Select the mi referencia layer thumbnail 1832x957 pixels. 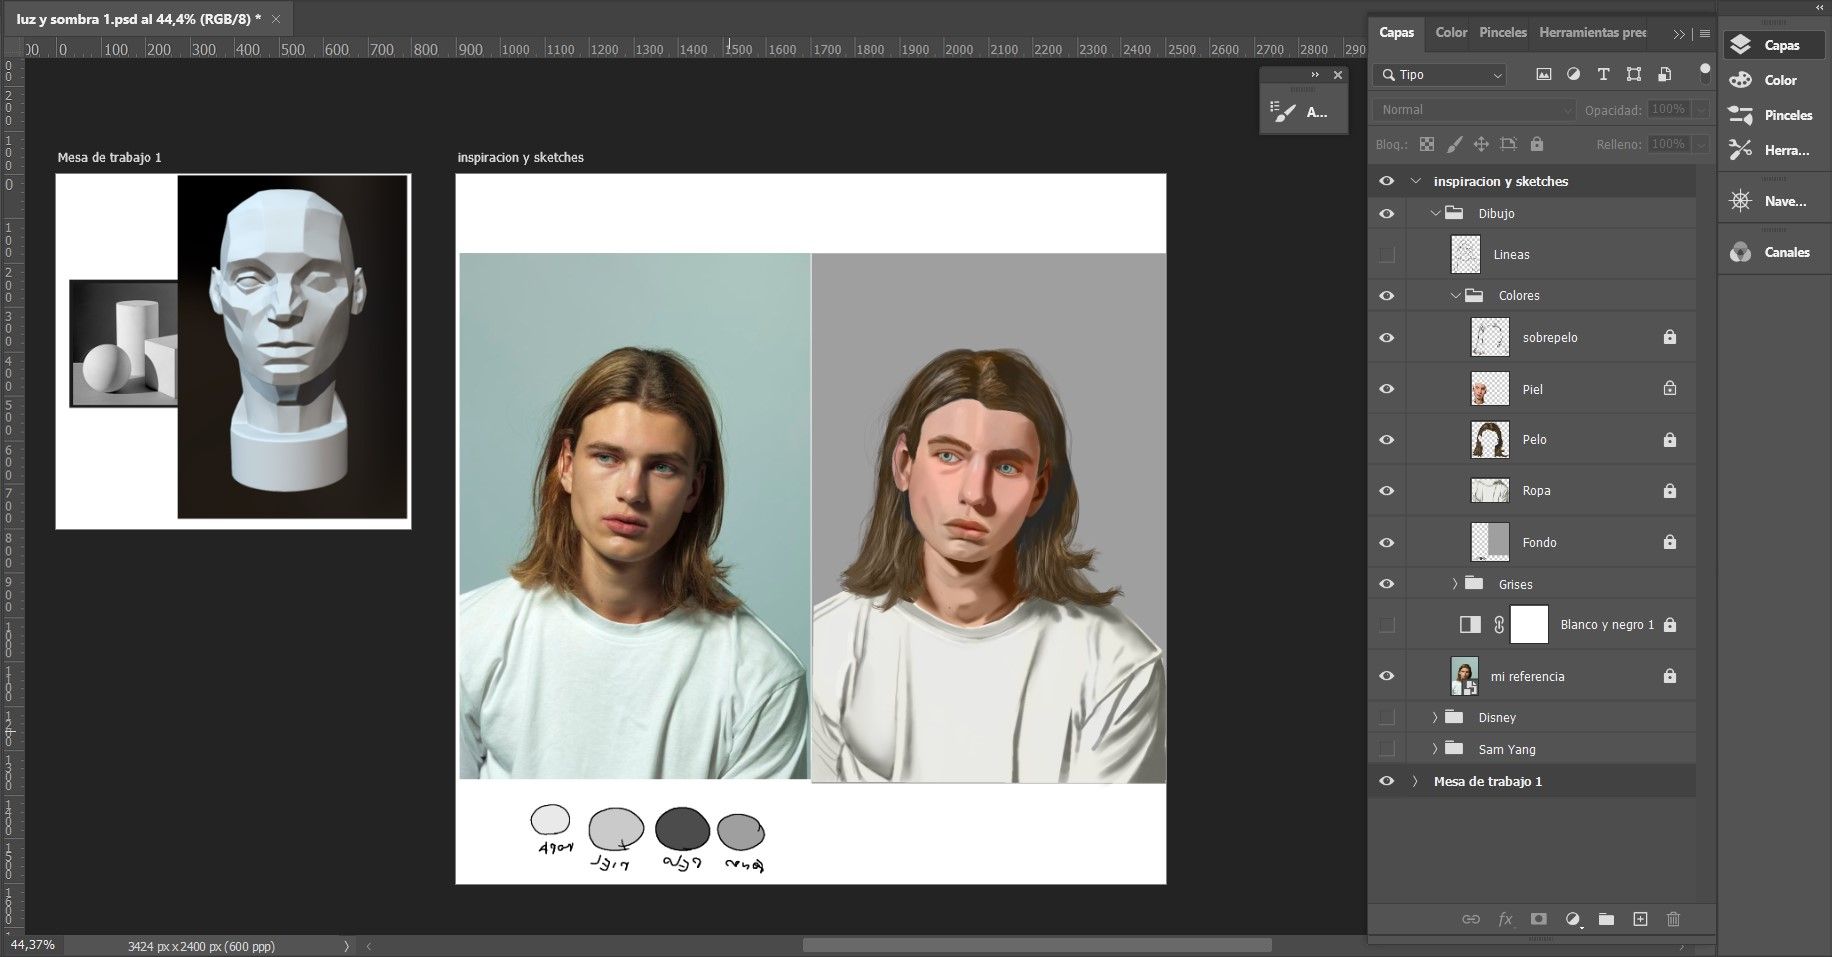pos(1465,676)
